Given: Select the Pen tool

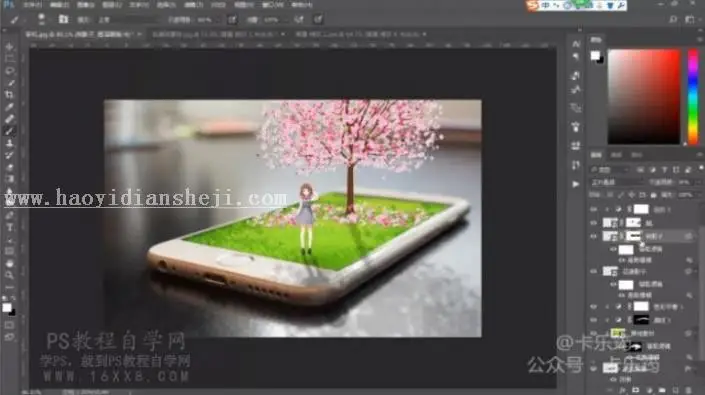Looking at the screenshot, I should 9,215.
